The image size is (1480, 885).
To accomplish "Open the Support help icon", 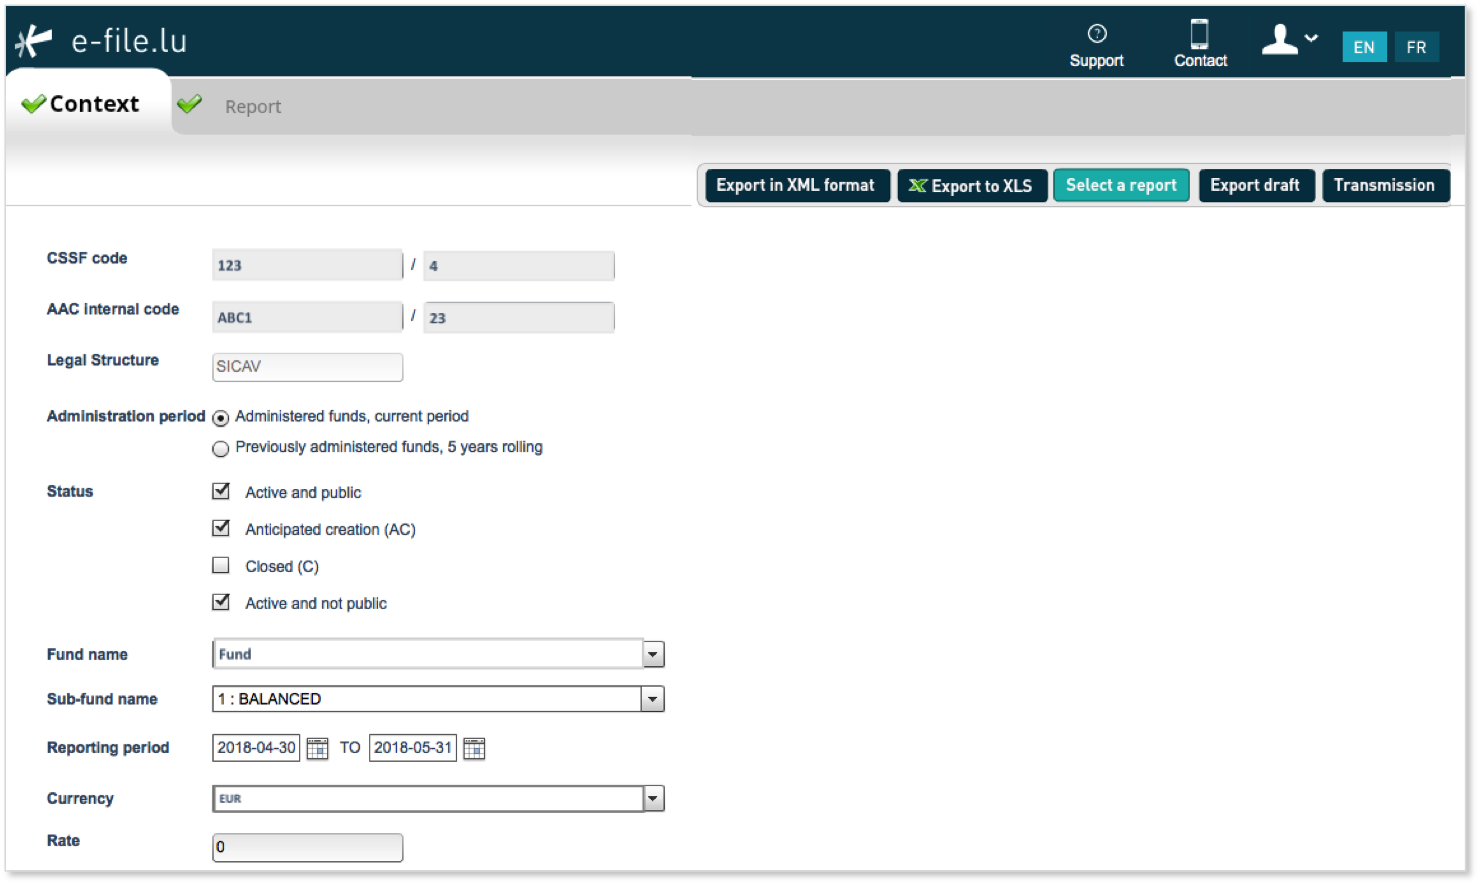I will pyautogui.click(x=1097, y=34).
